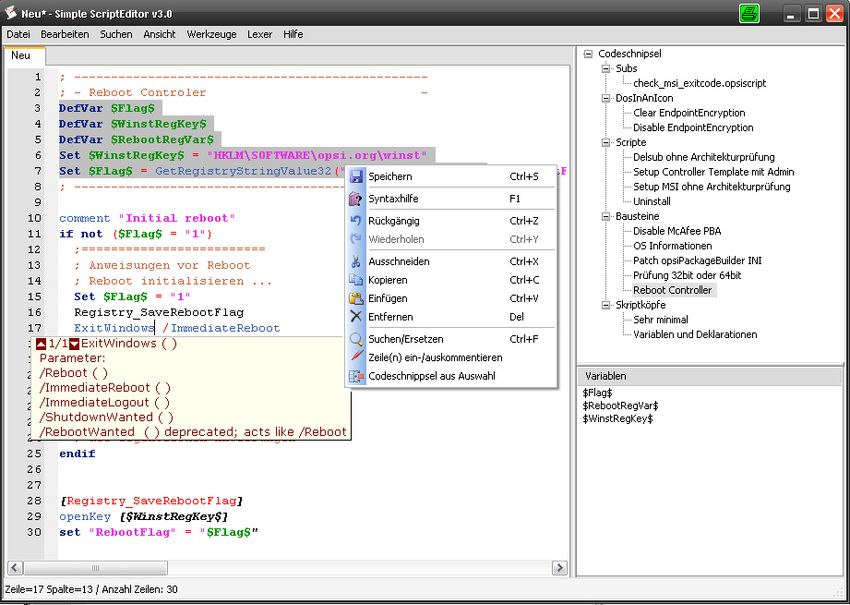Choose Ausschneiden in the context menu
The height and width of the screenshot is (605, 850).
pos(451,262)
